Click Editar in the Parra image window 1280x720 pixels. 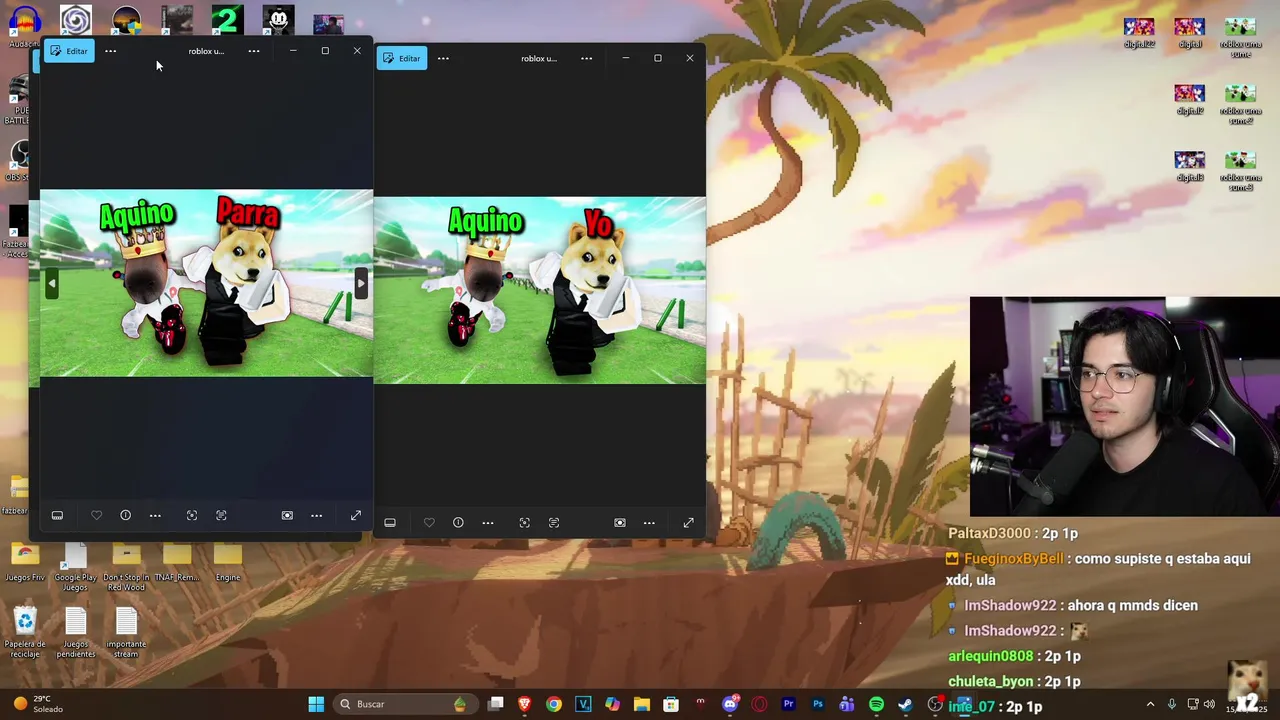pos(69,51)
